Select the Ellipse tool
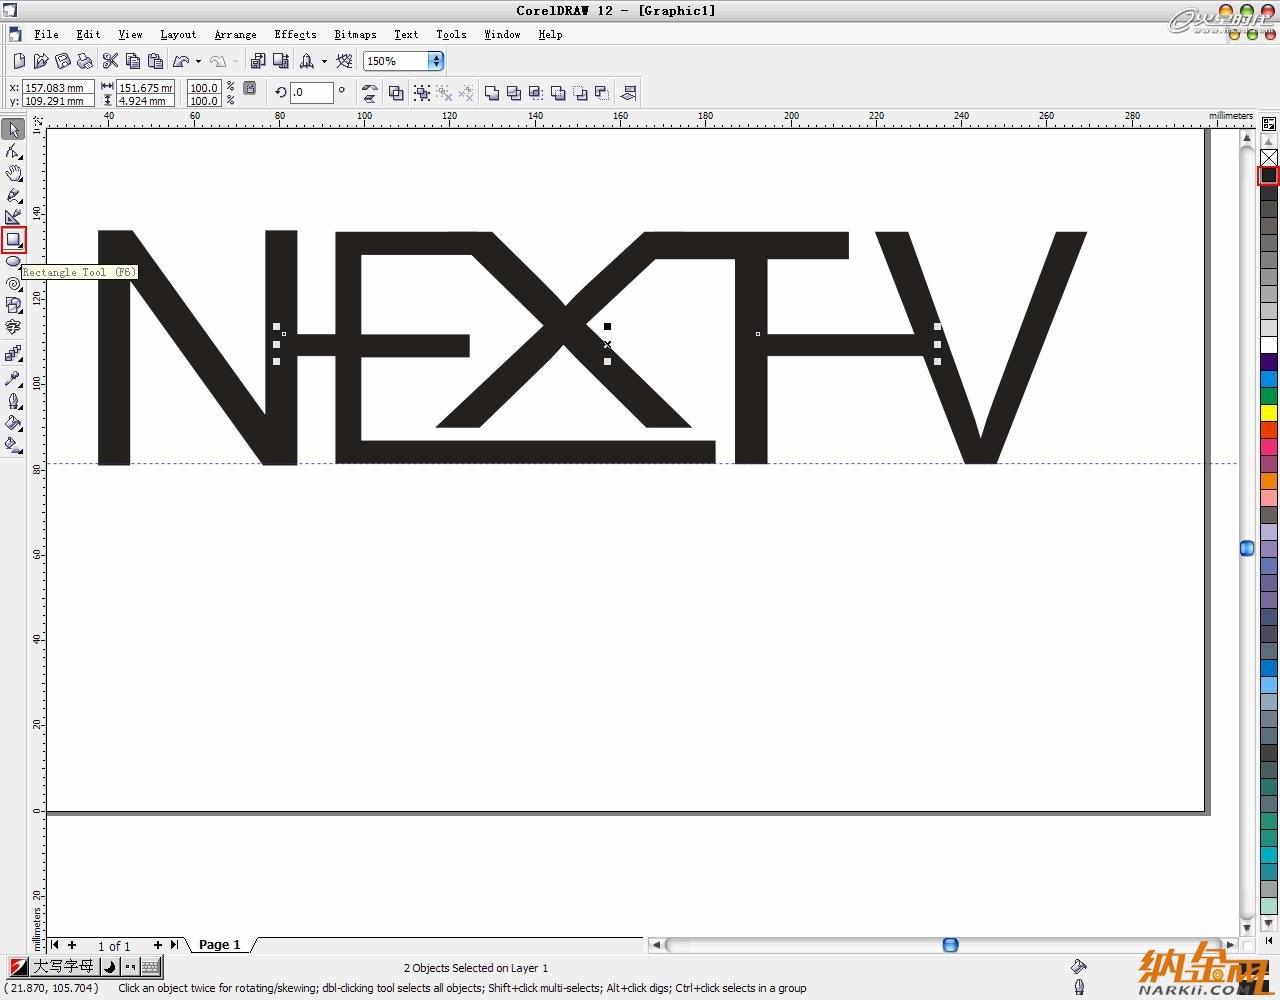Viewport: 1280px width, 1000px height. (13, 262)
